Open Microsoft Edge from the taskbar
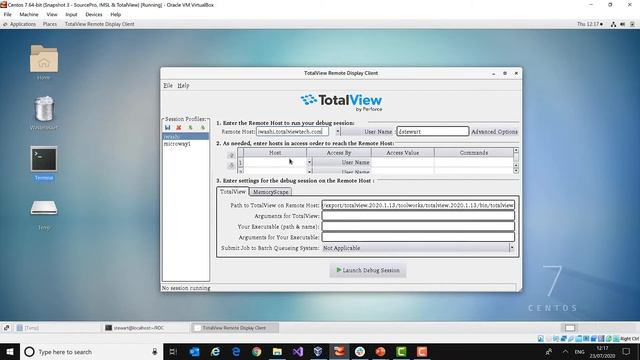Image resolution: width=640 pixels, height=360 pixels. pos(236,352)
